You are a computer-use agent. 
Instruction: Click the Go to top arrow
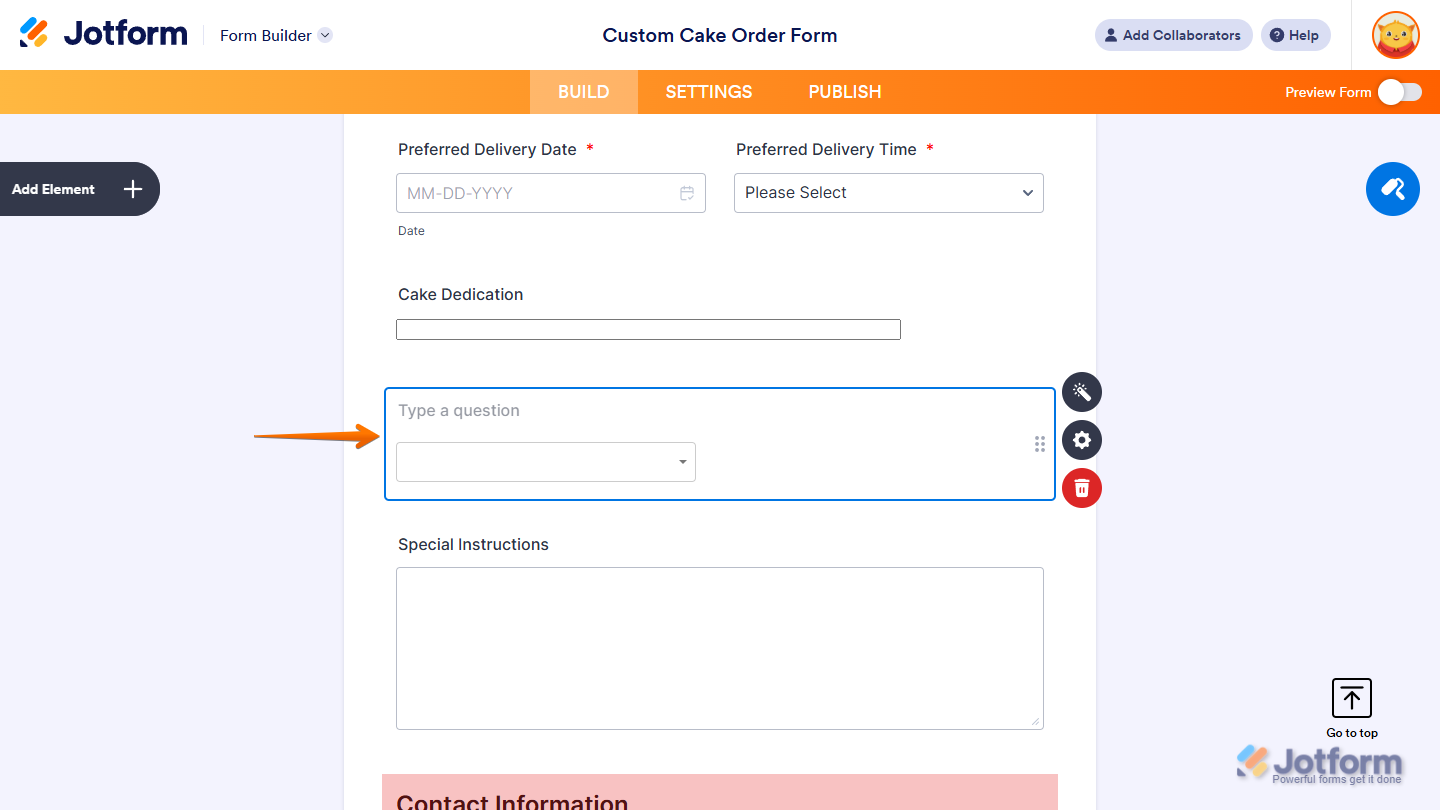tap(1351, 697)
